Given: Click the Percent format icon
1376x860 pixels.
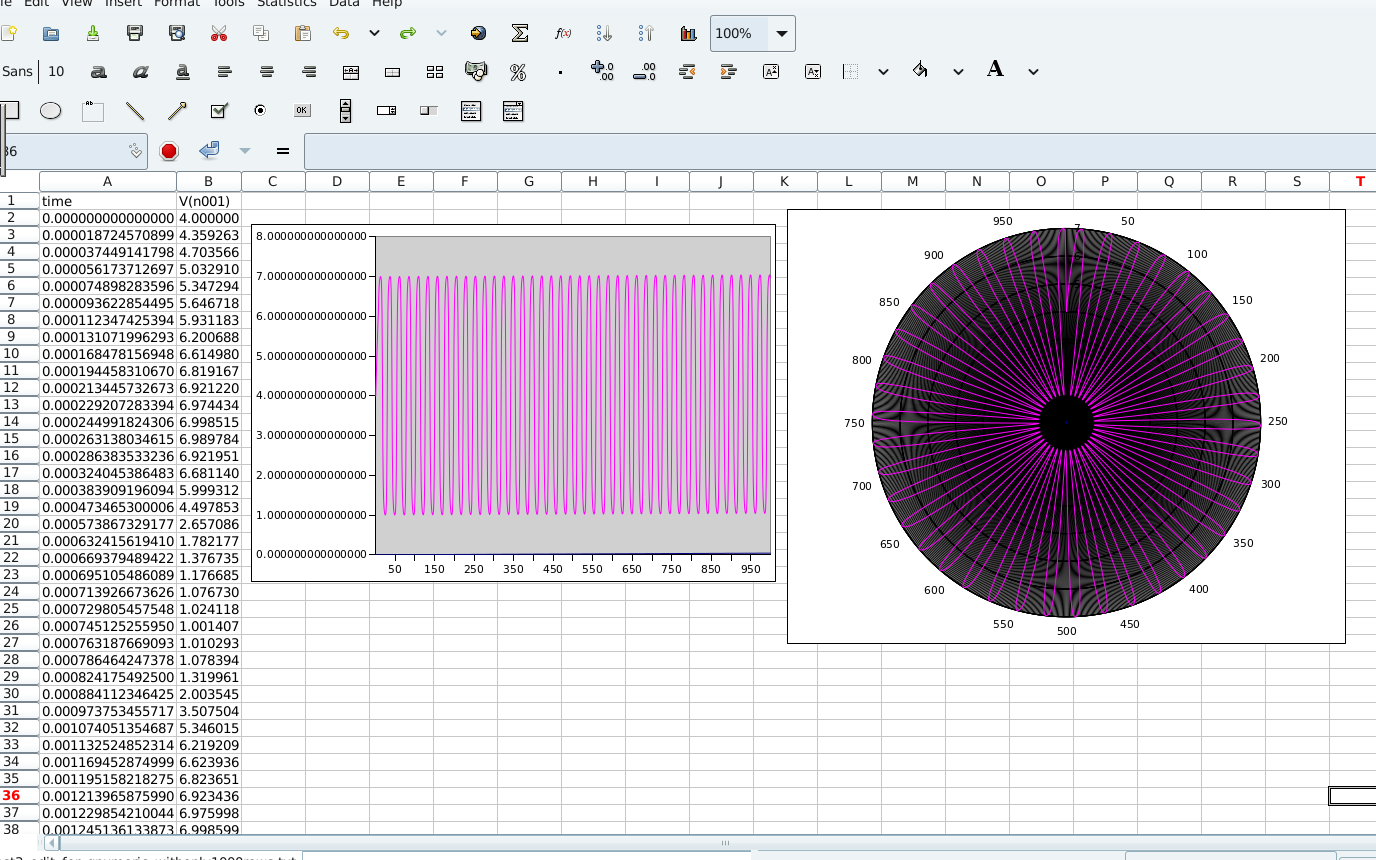Looking at the screenshot, I should tap(518, 71).
